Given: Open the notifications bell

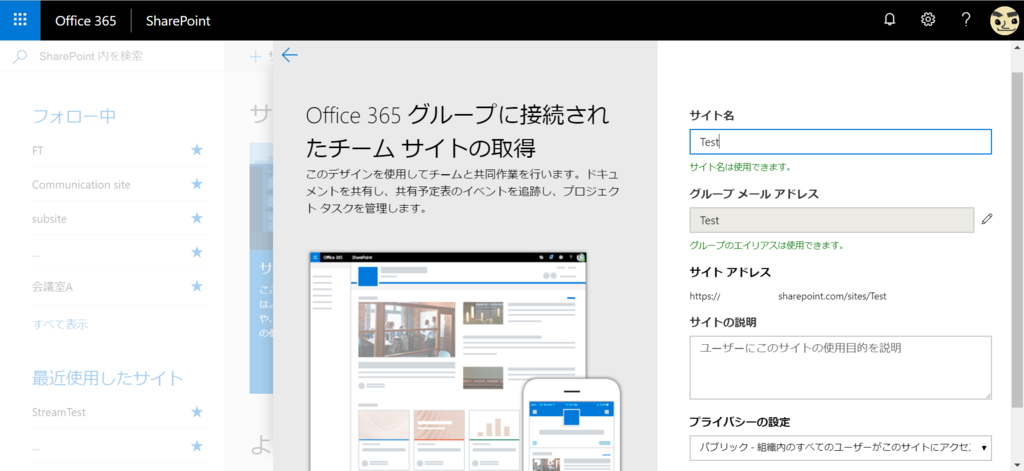Looking at the screenshot, I should coord(889,20).
